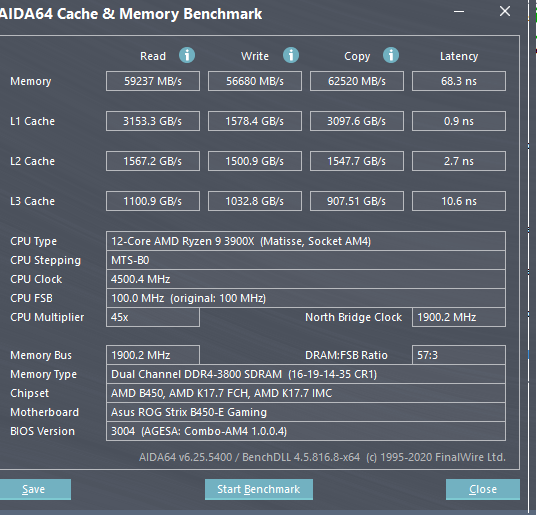This screenshot has width=537, height=516.
Task: Select the North Bridge Clock value field
Action: pyautogui.click(x=459, y=317)
